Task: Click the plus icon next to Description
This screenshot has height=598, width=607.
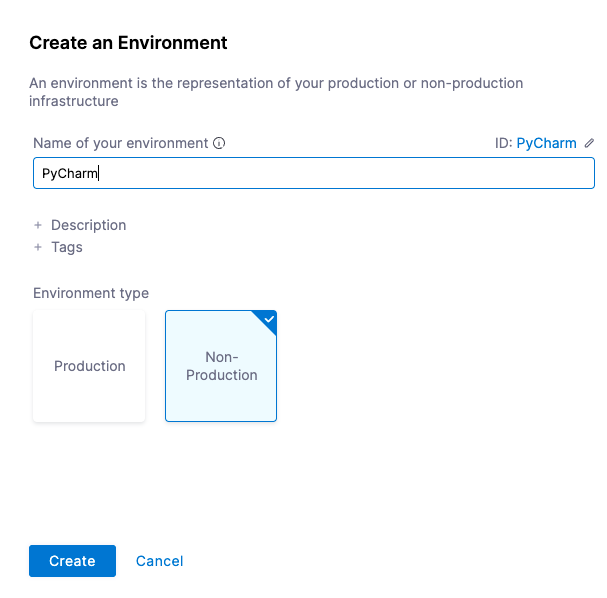Action: [38, 225]
